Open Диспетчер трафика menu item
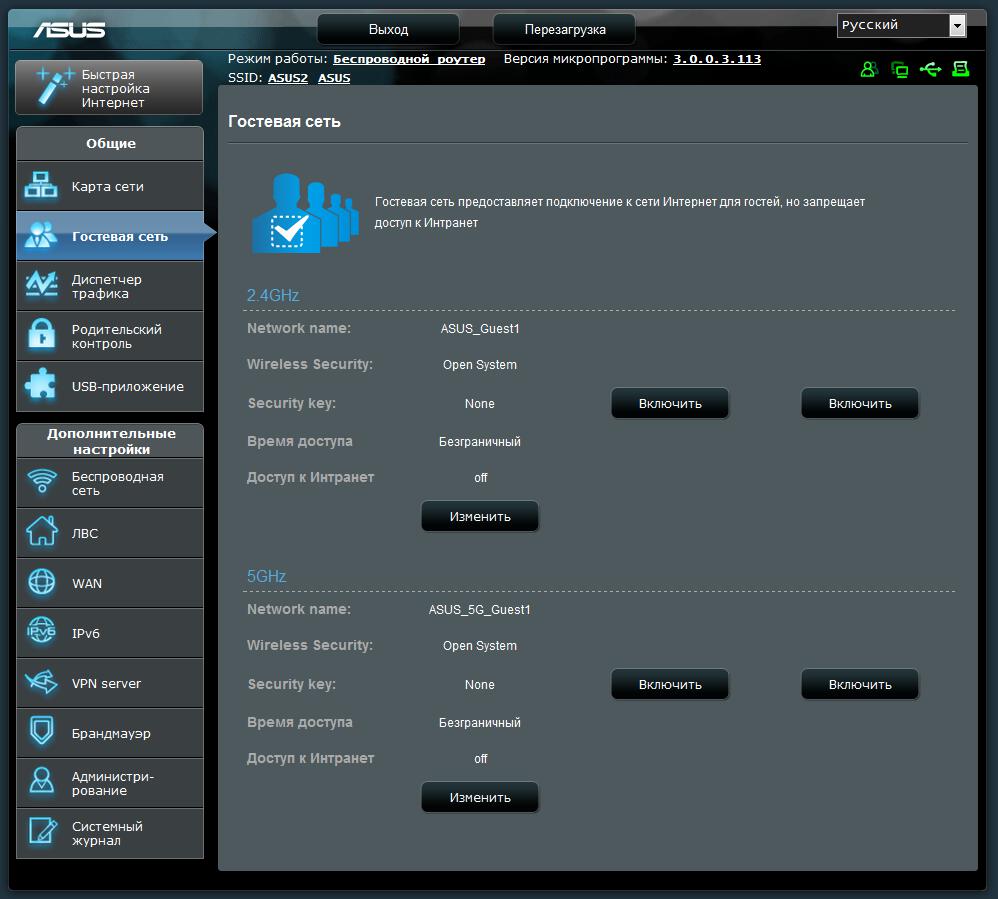The width and height of the screenshot is (998, 899). 109,286
